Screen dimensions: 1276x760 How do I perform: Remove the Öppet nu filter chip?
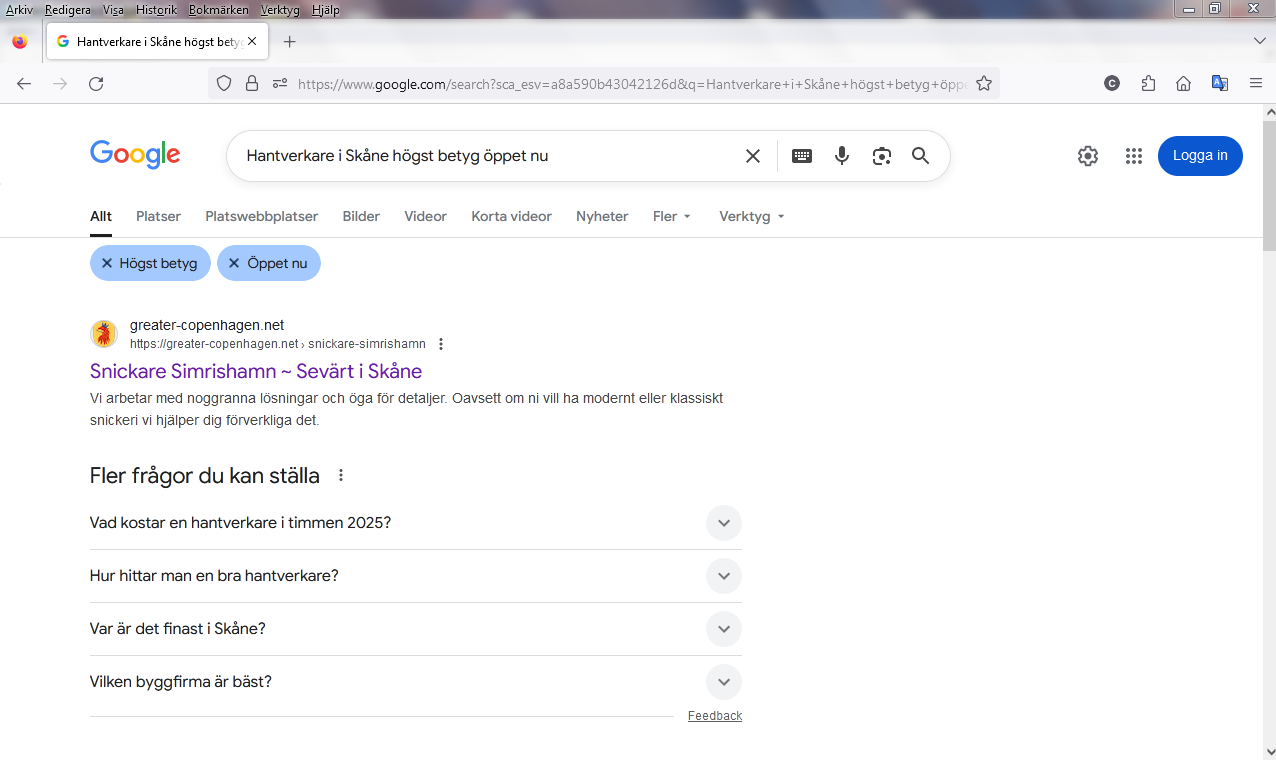pos(234,263)
